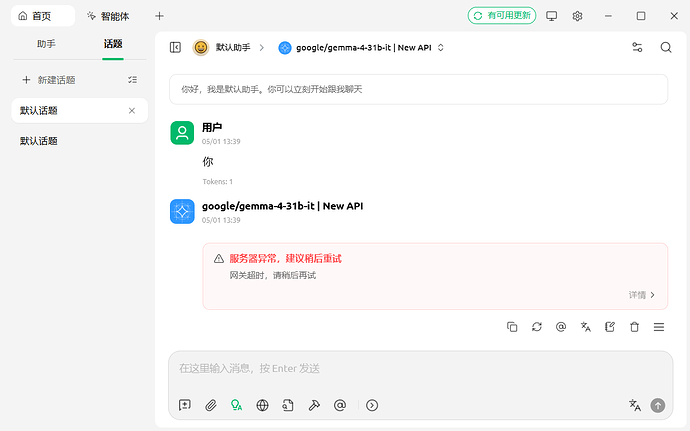Click the 用户 sender name
This screenshot has height=431, width=690.
click(x=212, y=127)
